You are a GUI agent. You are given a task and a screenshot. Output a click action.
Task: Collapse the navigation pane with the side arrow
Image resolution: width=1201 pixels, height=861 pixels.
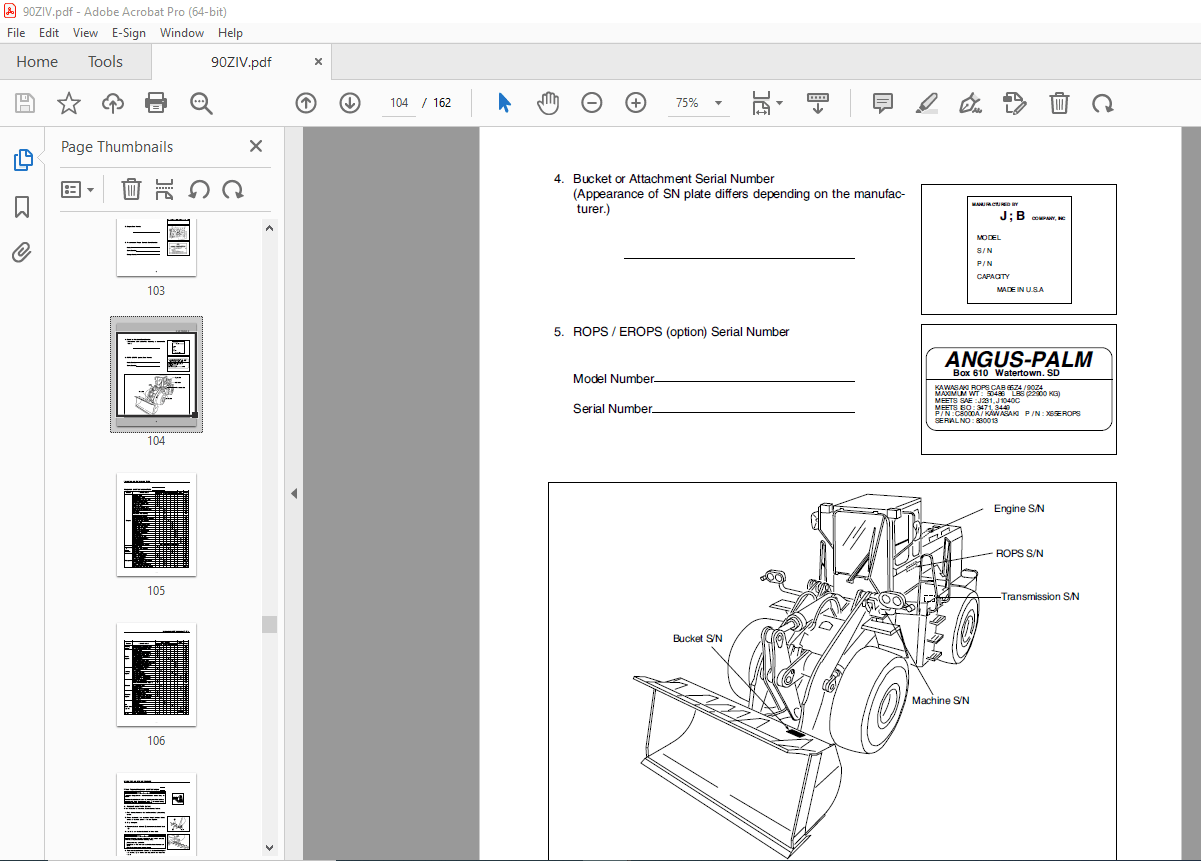pos(293,492)
